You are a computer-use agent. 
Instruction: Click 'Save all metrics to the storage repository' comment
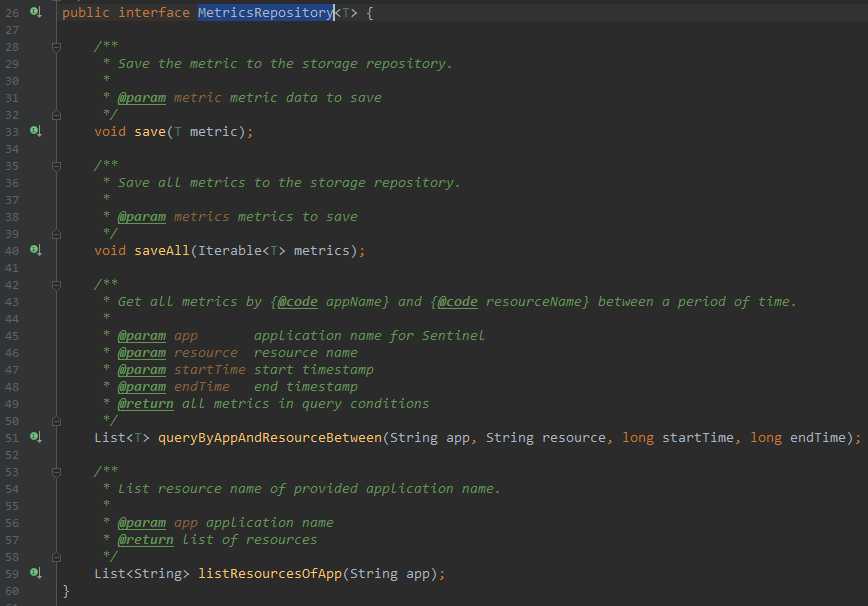289,183
